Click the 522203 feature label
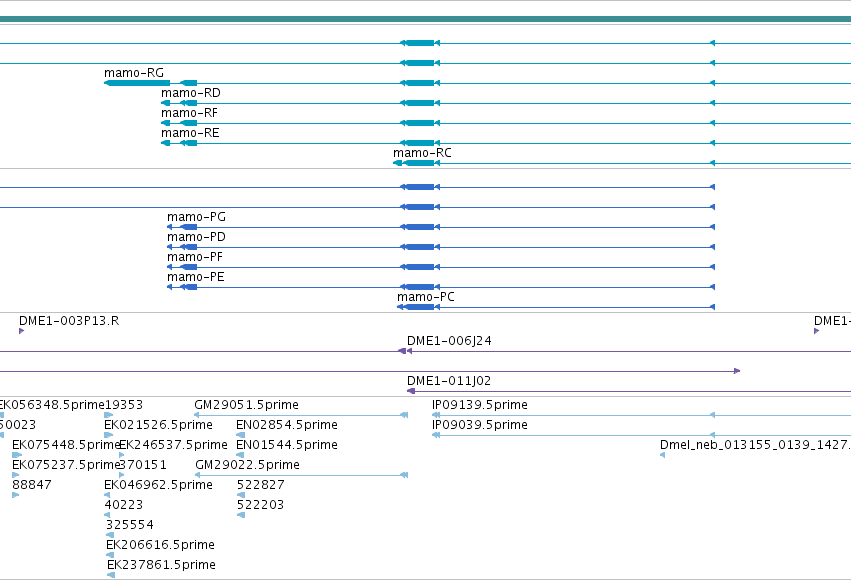The image size is (851, 580). (260, 505)
